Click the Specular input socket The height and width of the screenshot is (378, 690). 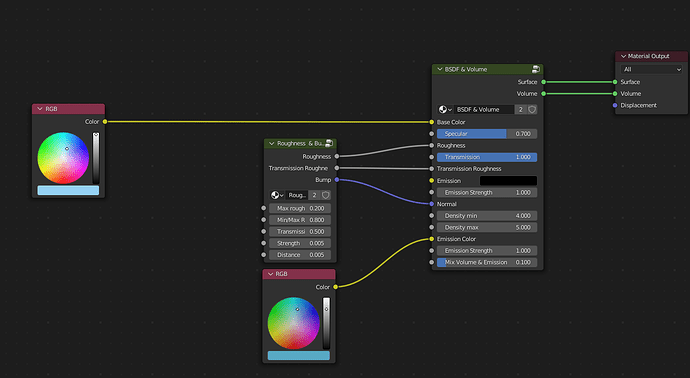pos(432,134)
